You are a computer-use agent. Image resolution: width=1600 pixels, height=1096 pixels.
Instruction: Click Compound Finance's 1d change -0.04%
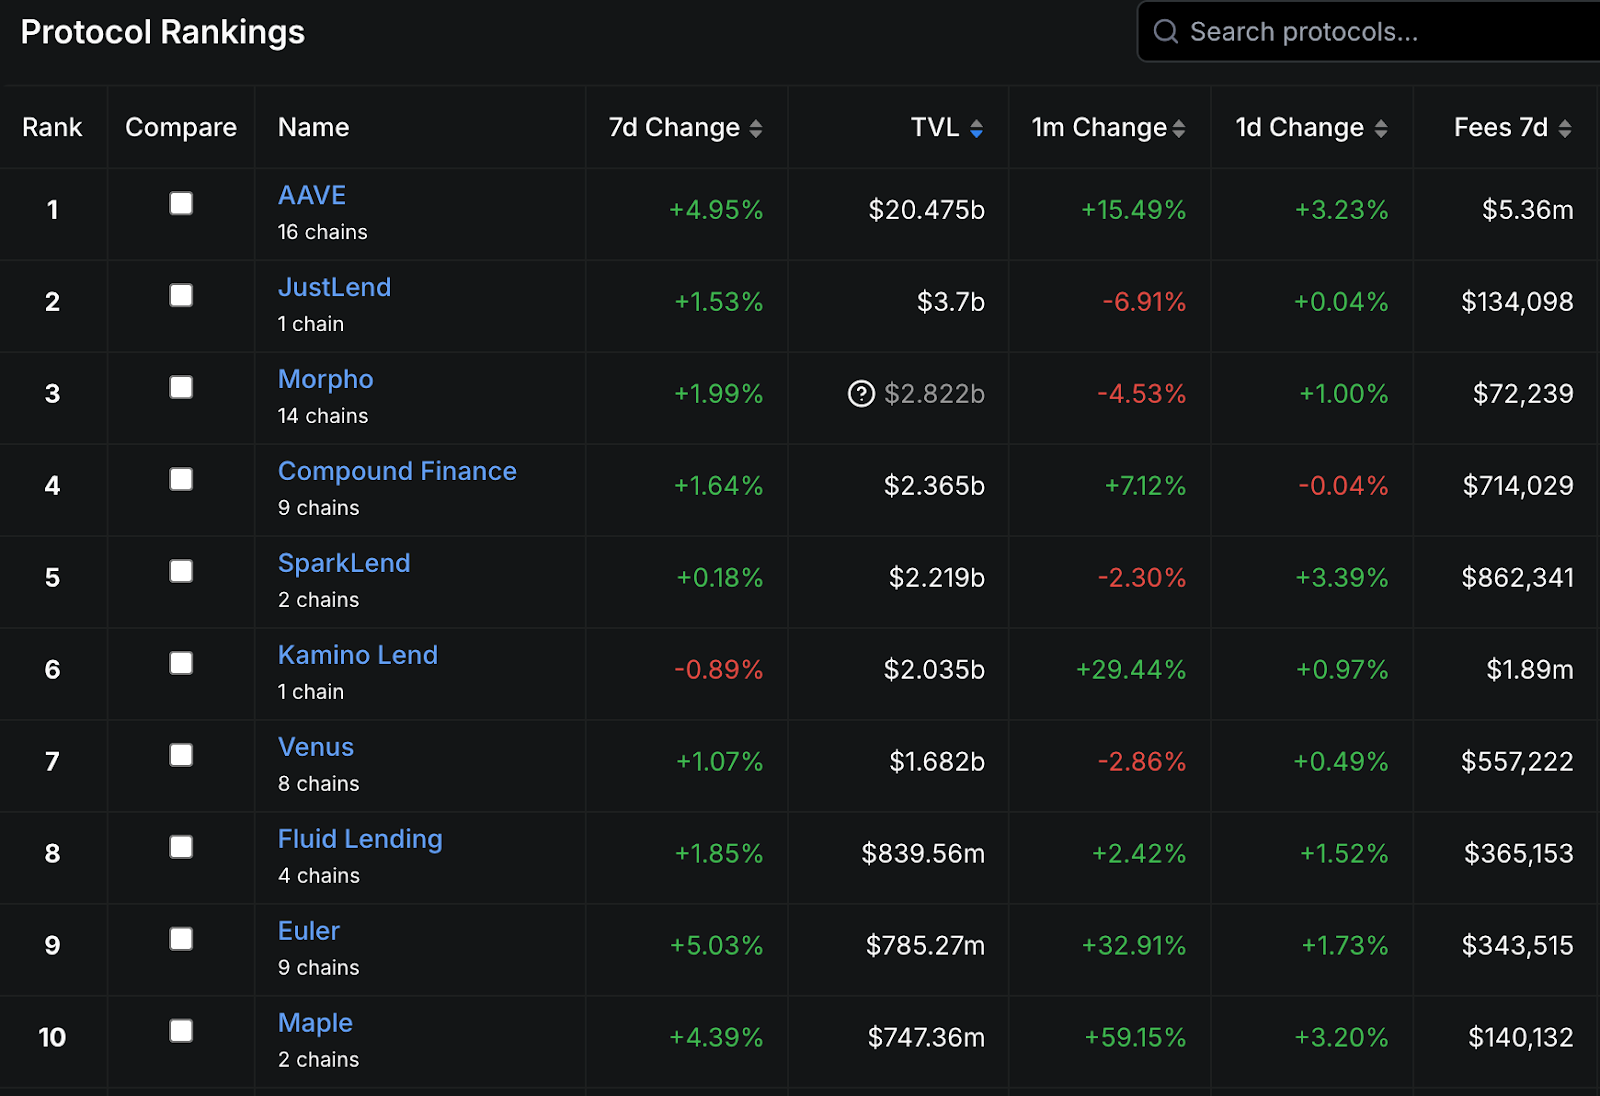point(1343,486)
